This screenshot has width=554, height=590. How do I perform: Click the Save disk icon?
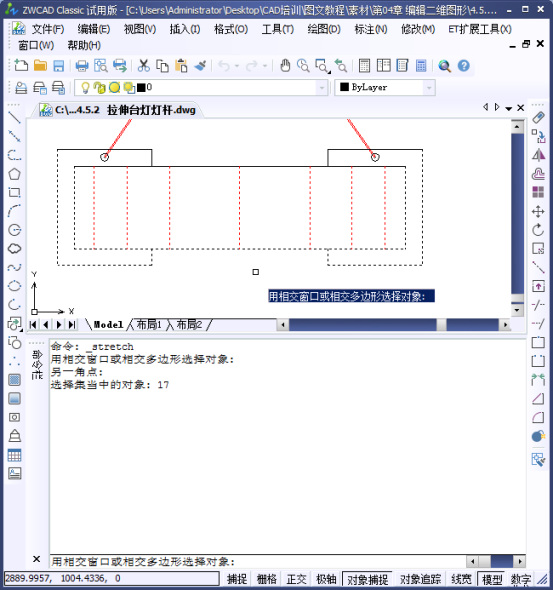[58, 65]
